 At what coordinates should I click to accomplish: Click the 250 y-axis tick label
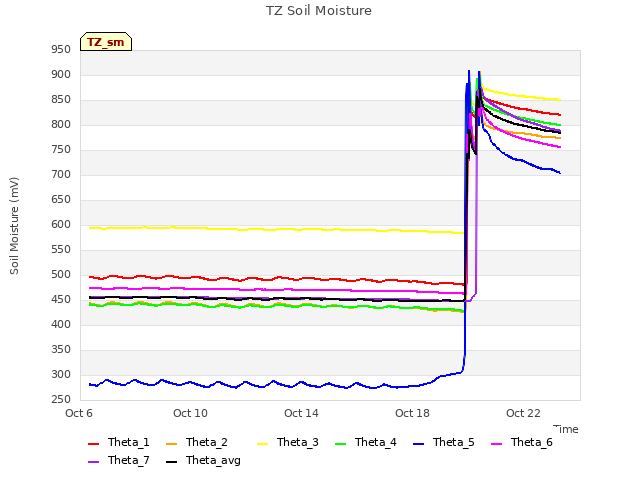pyautogui.click(x=61, y=400)
